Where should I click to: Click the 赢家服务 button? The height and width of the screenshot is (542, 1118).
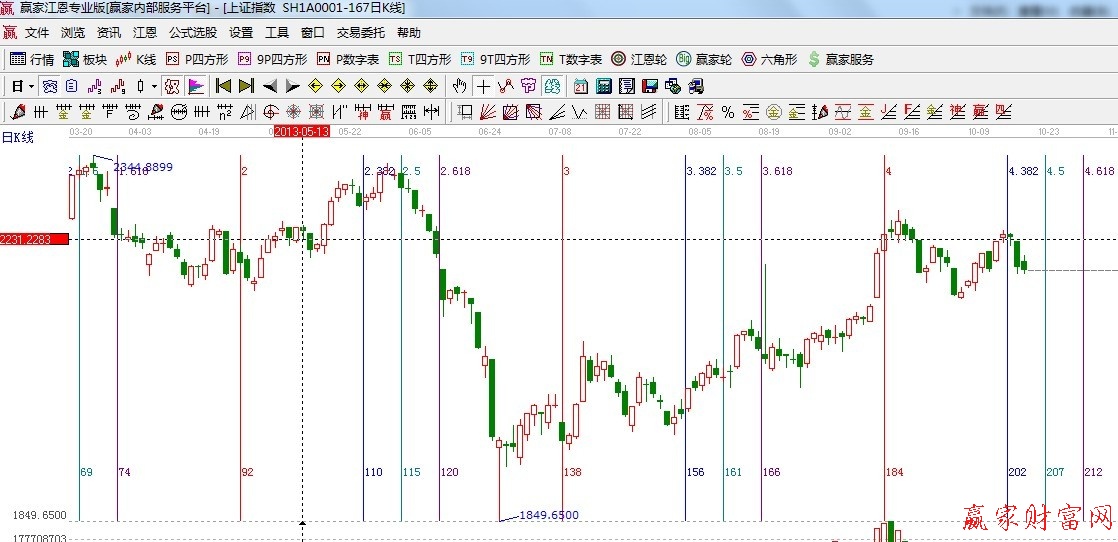840,59
